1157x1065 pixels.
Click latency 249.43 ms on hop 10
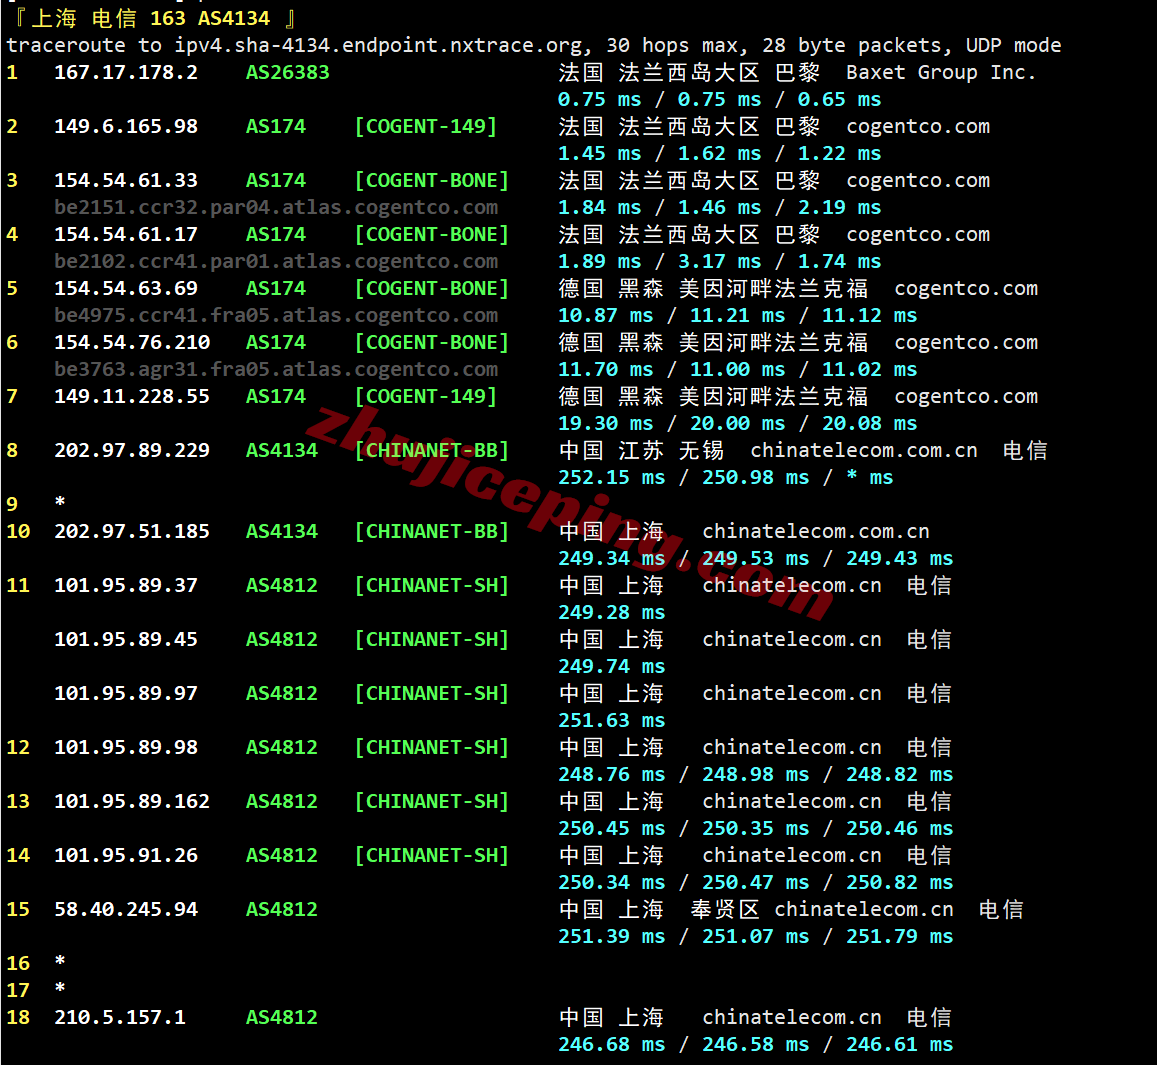[x=899, y=559]
